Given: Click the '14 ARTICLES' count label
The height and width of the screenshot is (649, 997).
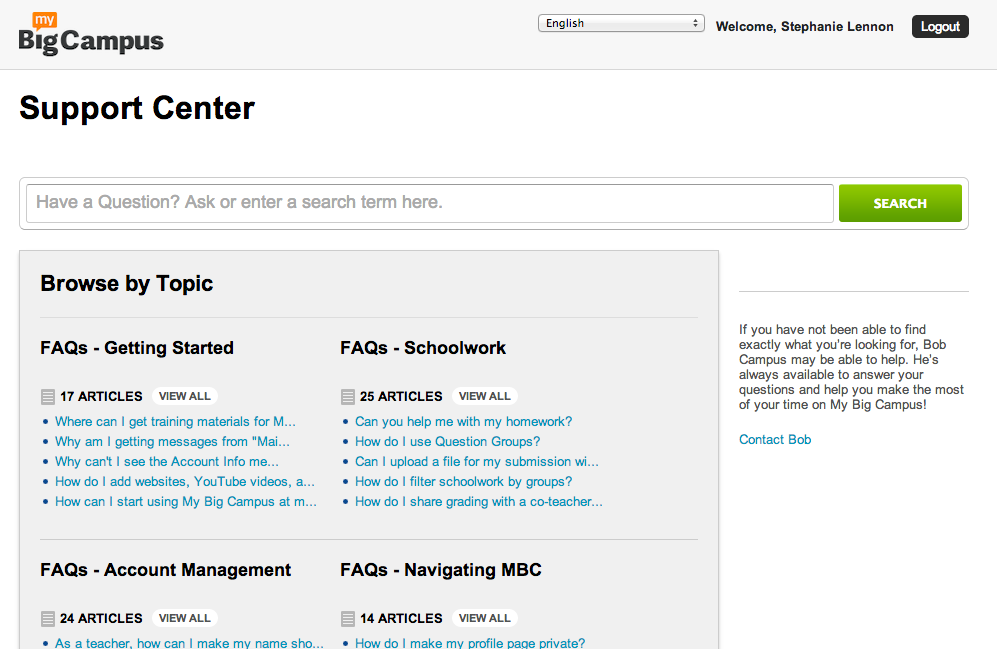Looking at the screenshot, I should (x=401, y=618).
